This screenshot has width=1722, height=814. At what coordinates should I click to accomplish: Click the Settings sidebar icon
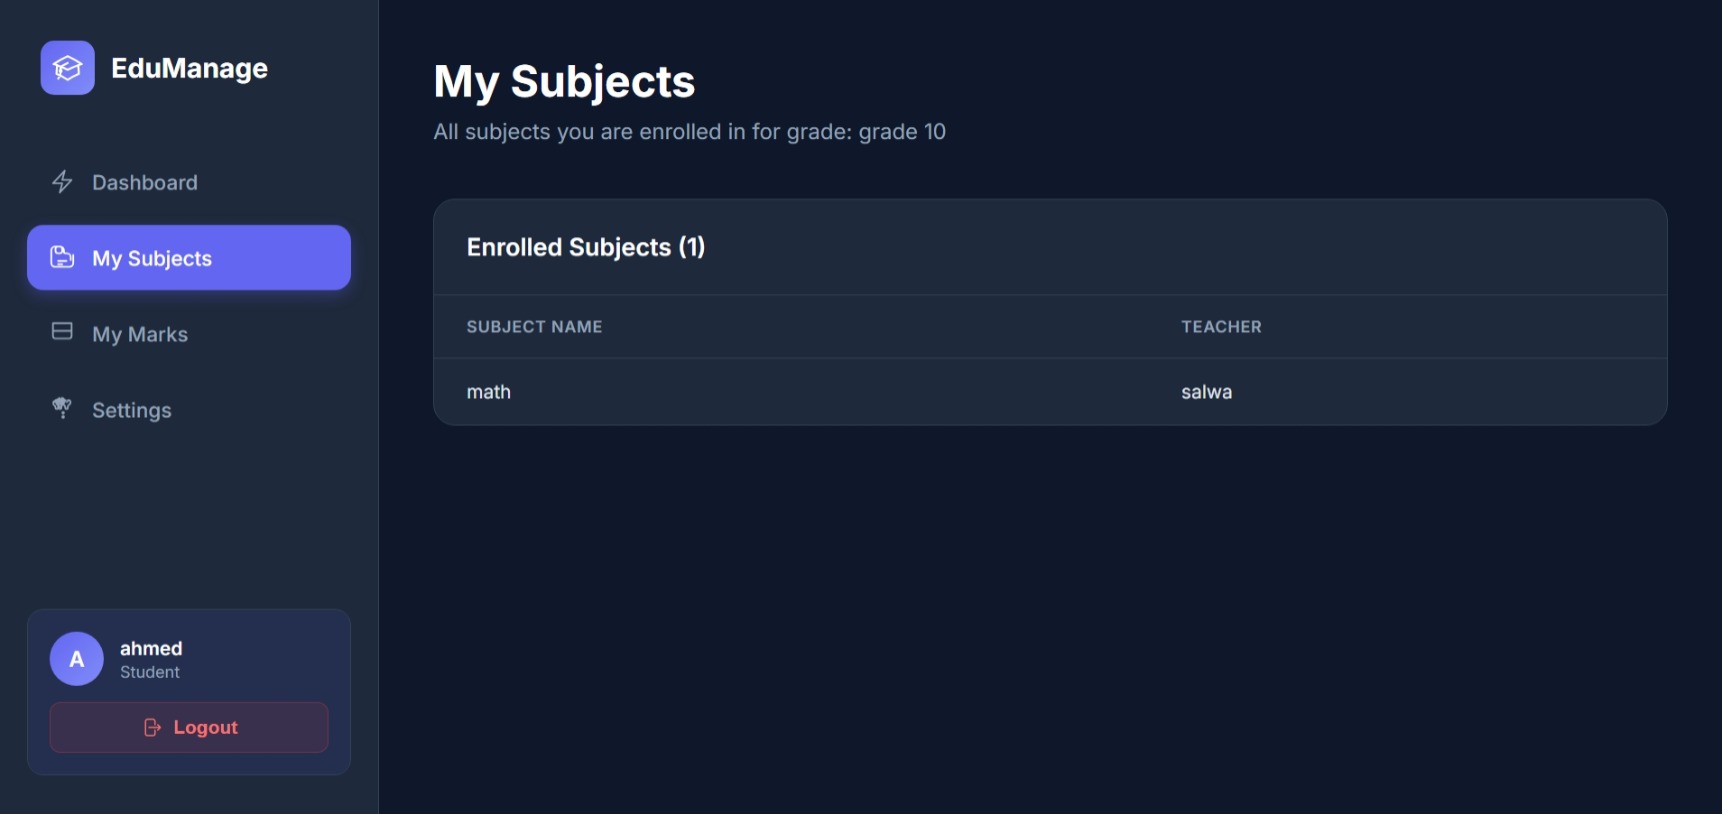point(62,408)
